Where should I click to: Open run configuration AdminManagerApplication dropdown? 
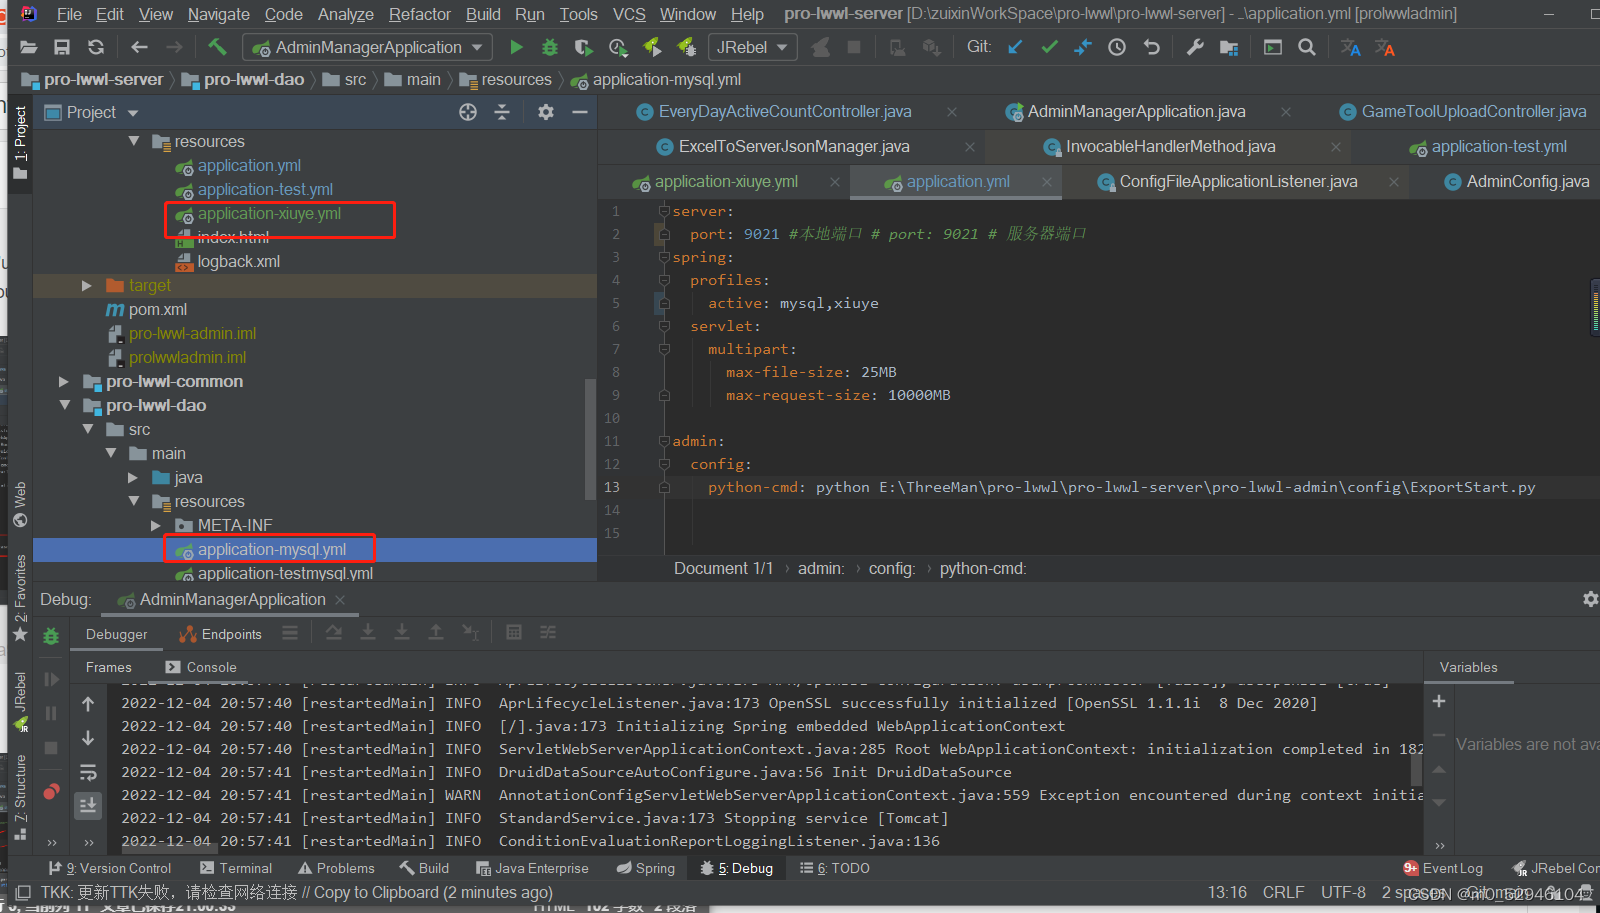click(x=368, y=47)
